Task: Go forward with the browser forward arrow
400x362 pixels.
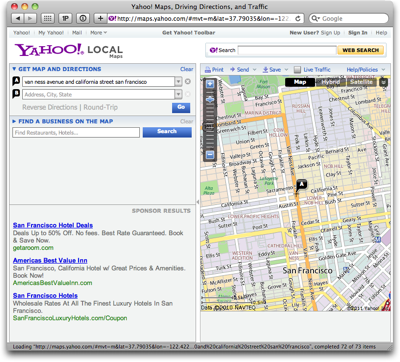Action: tap(30, 18)
